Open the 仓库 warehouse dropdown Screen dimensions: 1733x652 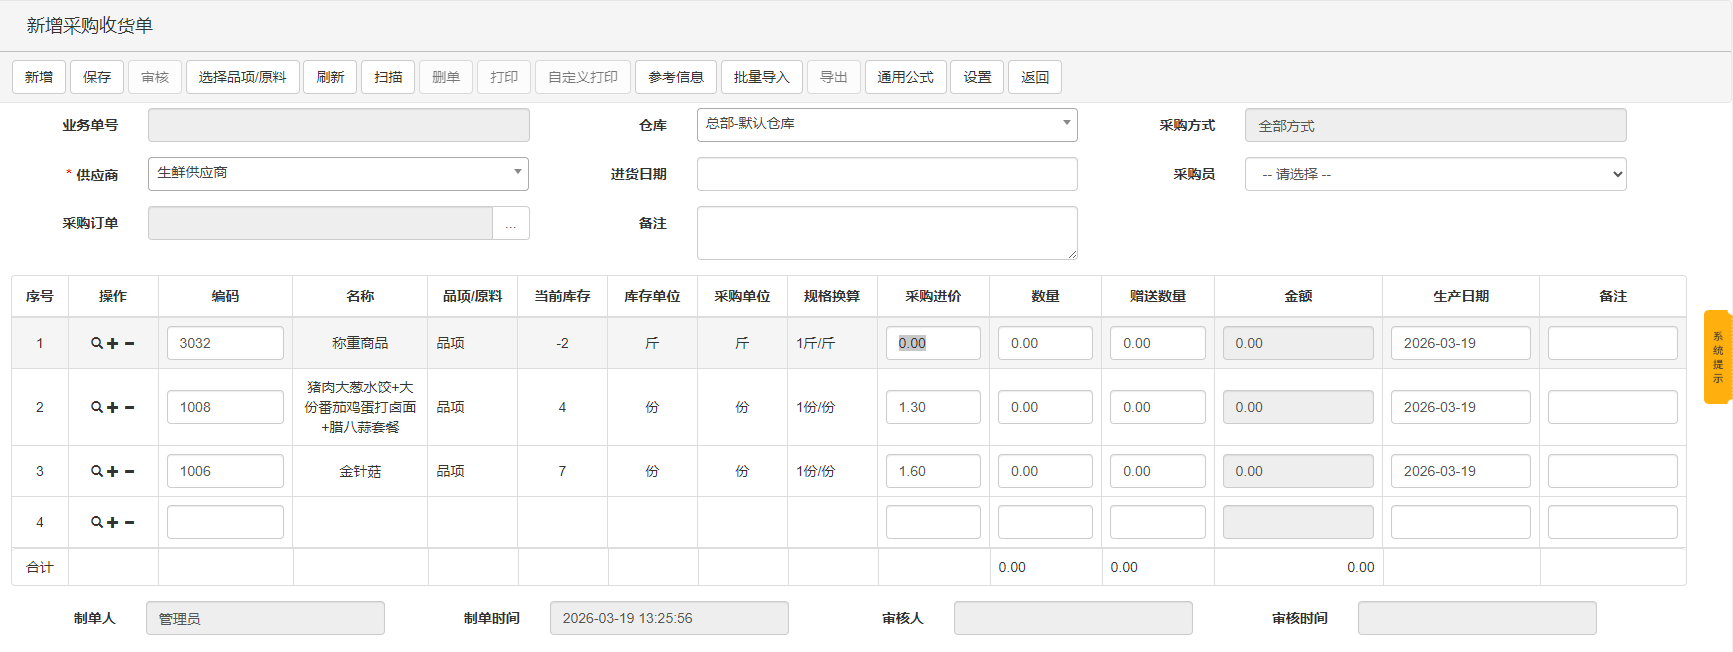[x=886, y=124]
